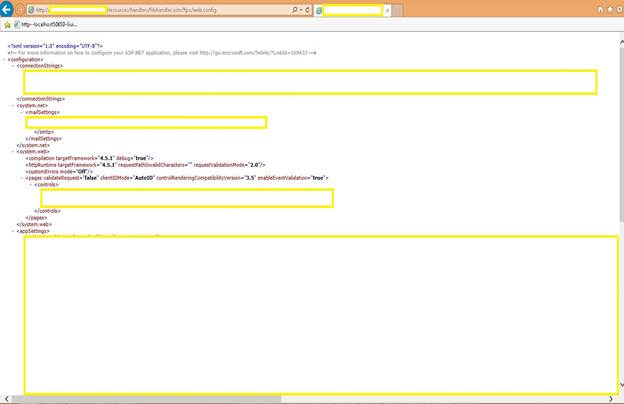Viewport: 624px width, 404px height.
Task: Click the closing /controls tag
Action: coord(48,211)
